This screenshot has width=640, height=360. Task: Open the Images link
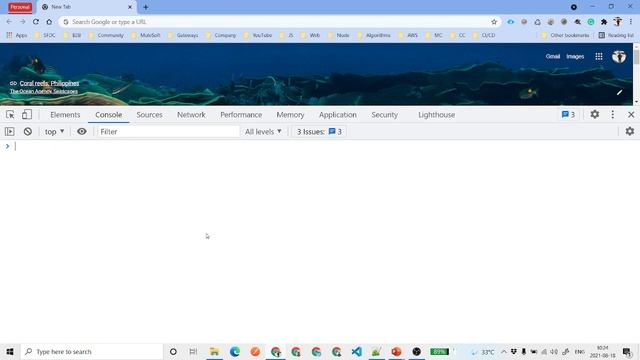coord(575,56)
